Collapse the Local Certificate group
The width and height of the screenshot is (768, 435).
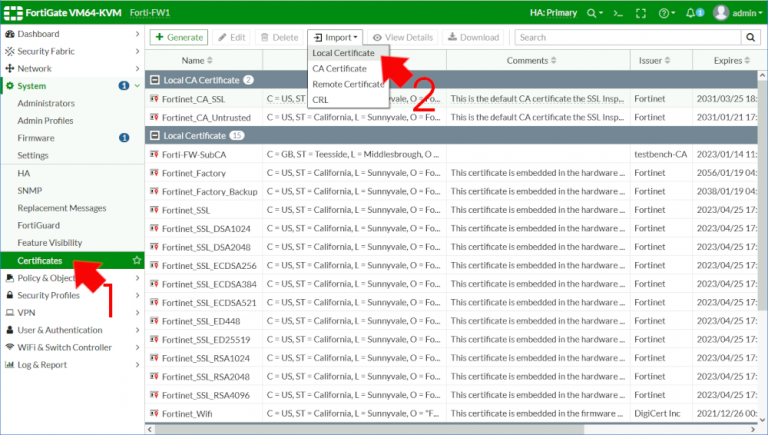155,135
